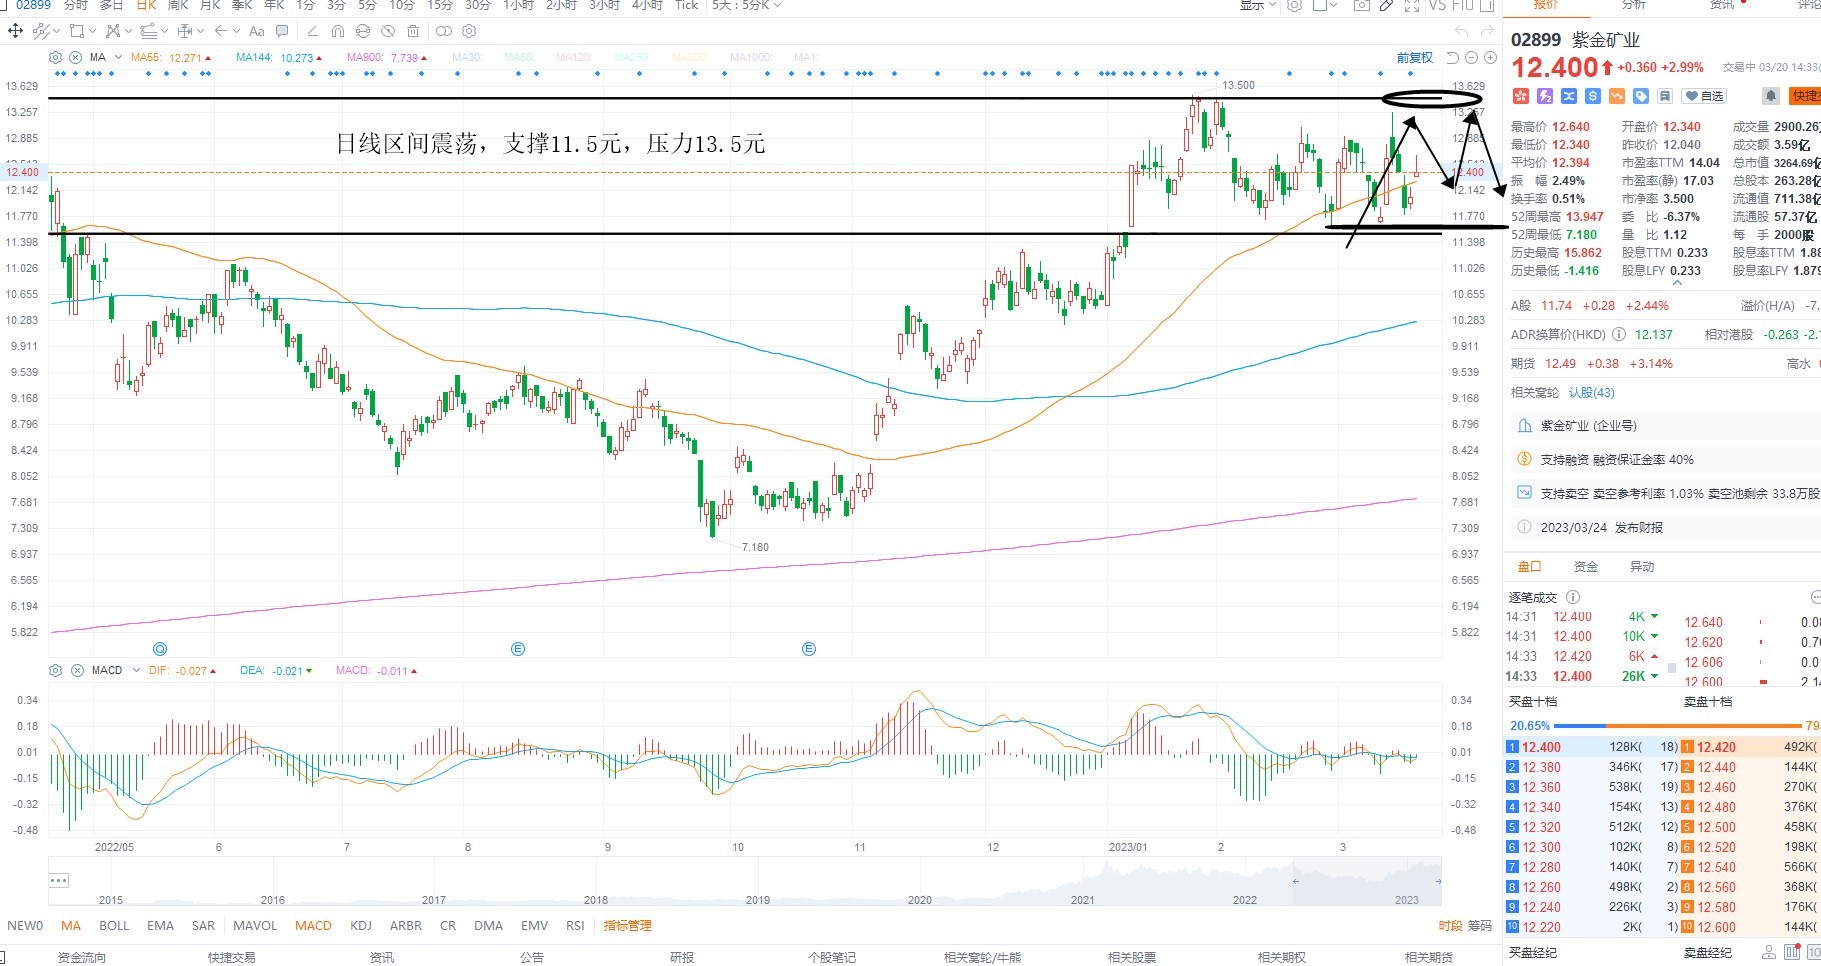Toggle the KDJ indicator

pyautogui.click(x=361, y=926)
